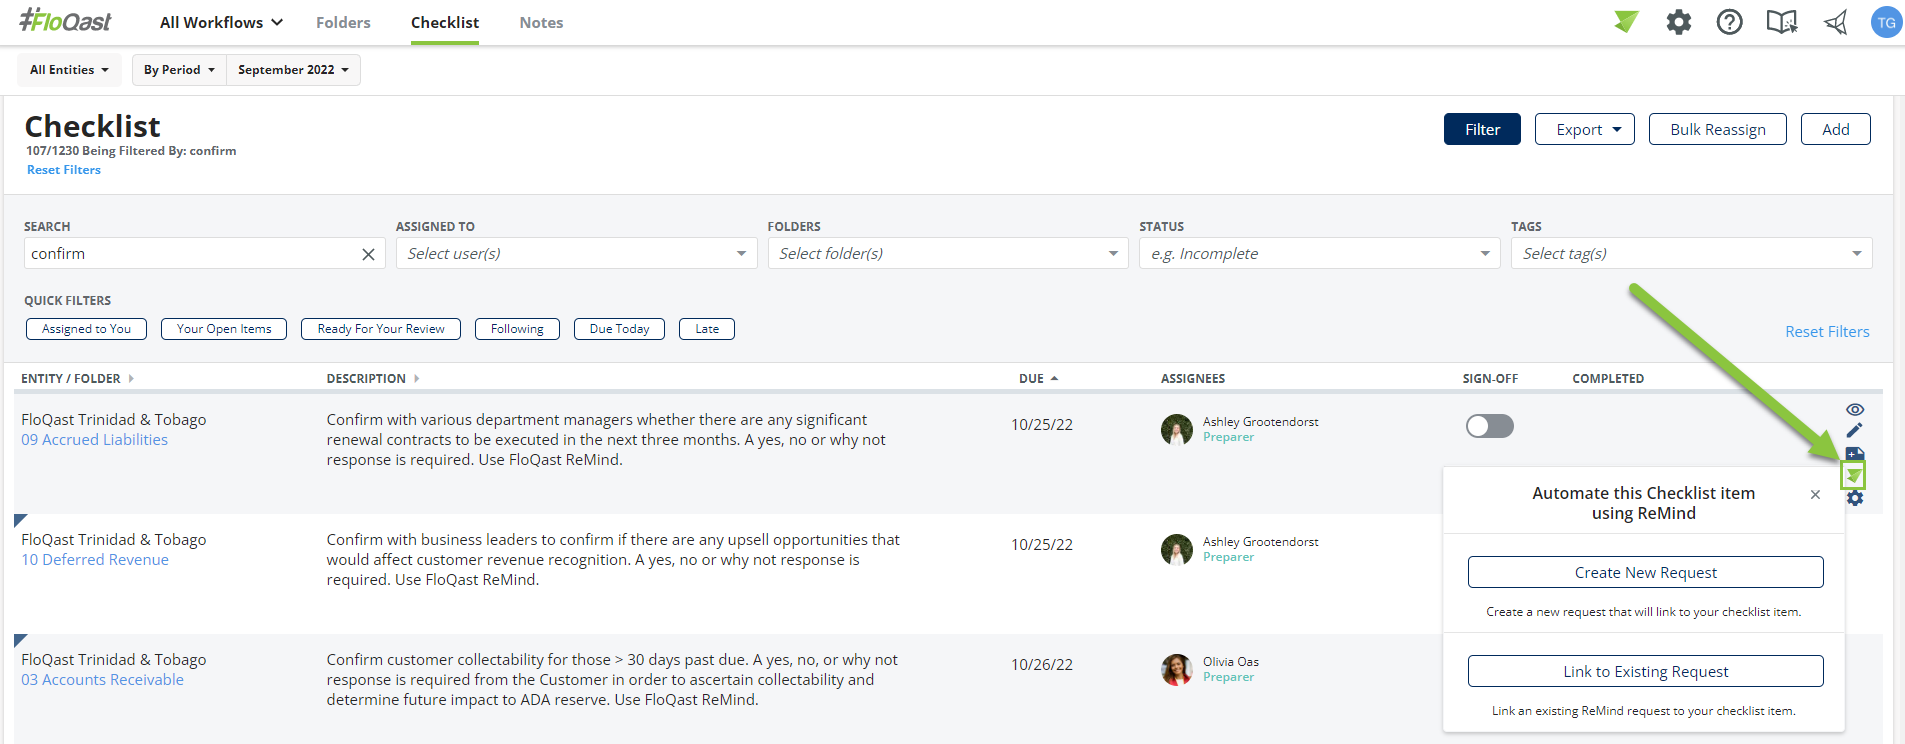Click the ReMind automate icon in first row
The width and height of the screenshot is (1905, 744).
(x=1854, y=475)
